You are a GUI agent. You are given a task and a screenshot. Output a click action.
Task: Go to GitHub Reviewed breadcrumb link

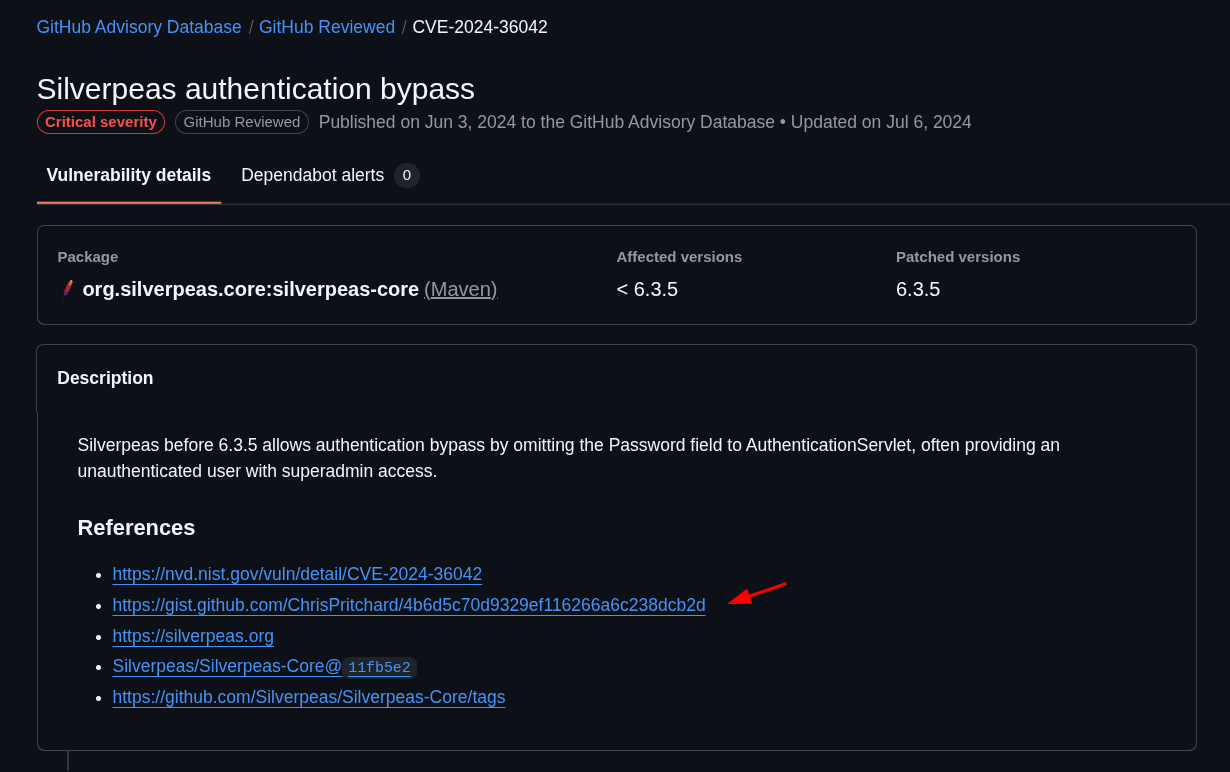pyautogui.click(x=327, y=27)
